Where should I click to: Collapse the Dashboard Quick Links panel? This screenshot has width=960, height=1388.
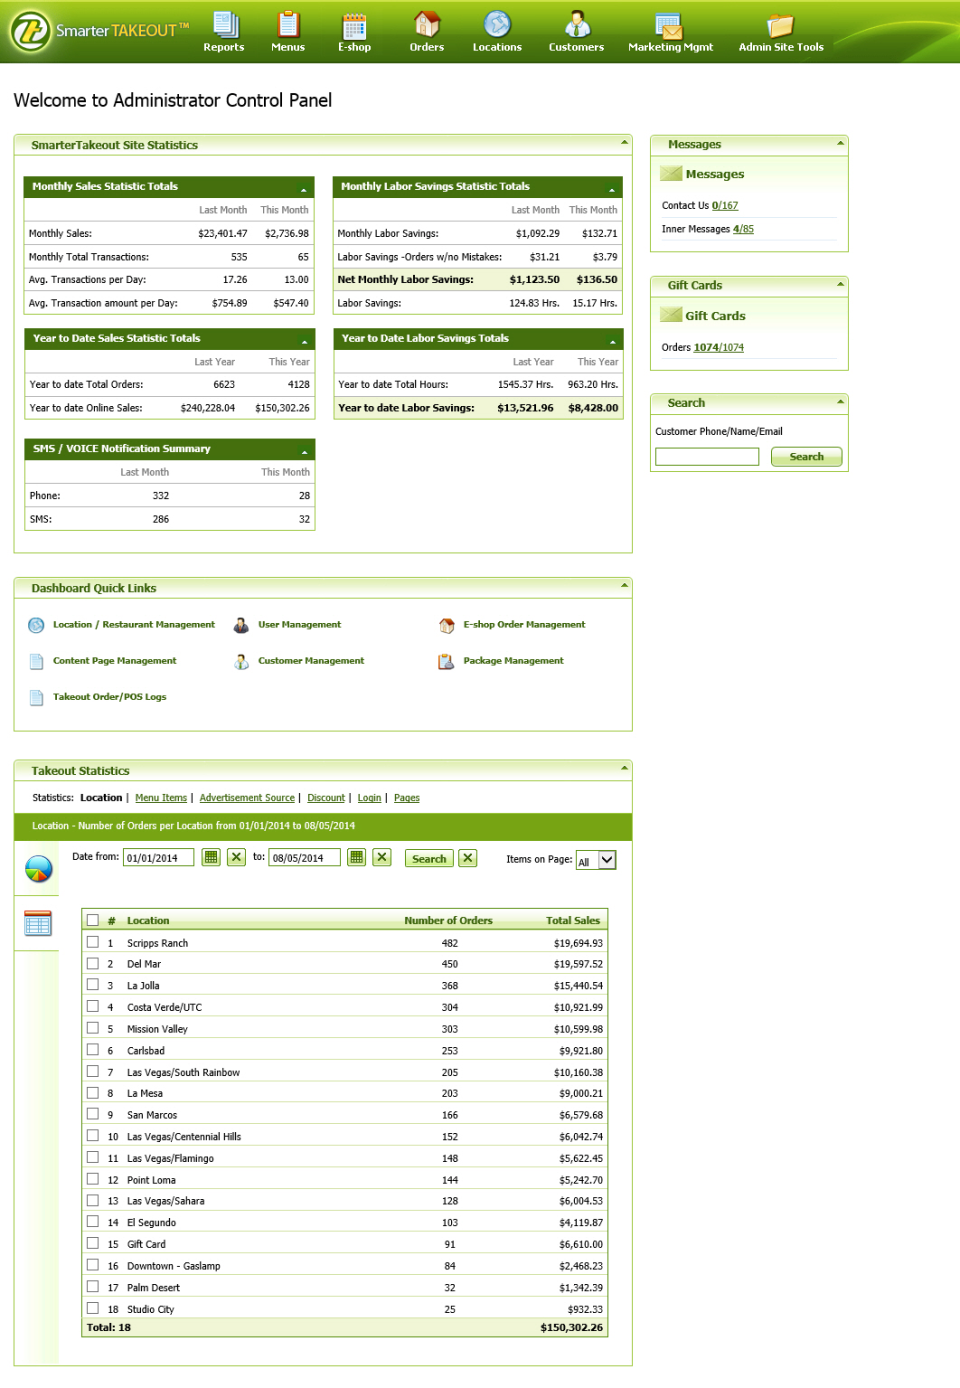coord(624,586)
